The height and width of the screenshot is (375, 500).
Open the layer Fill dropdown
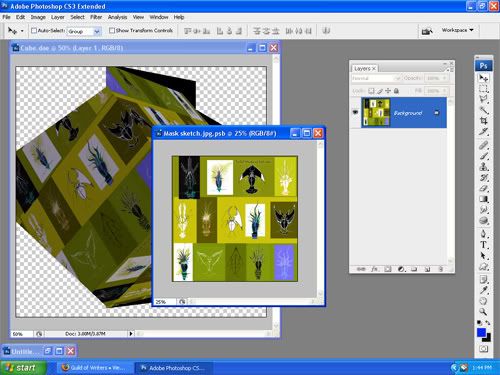point(444,91)
